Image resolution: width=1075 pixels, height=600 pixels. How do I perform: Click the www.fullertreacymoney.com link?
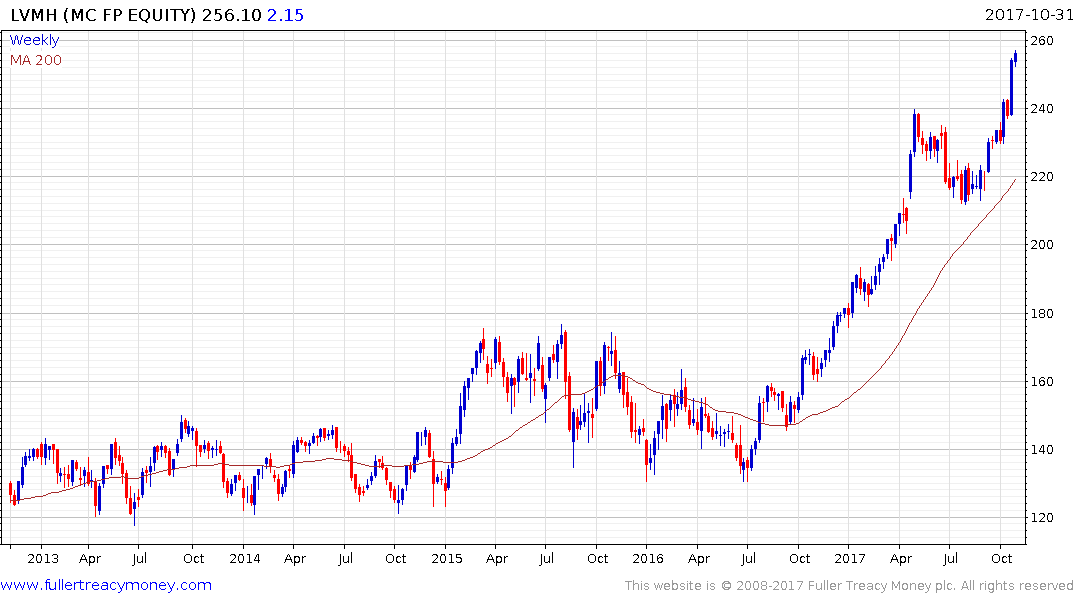coord(106,585)
